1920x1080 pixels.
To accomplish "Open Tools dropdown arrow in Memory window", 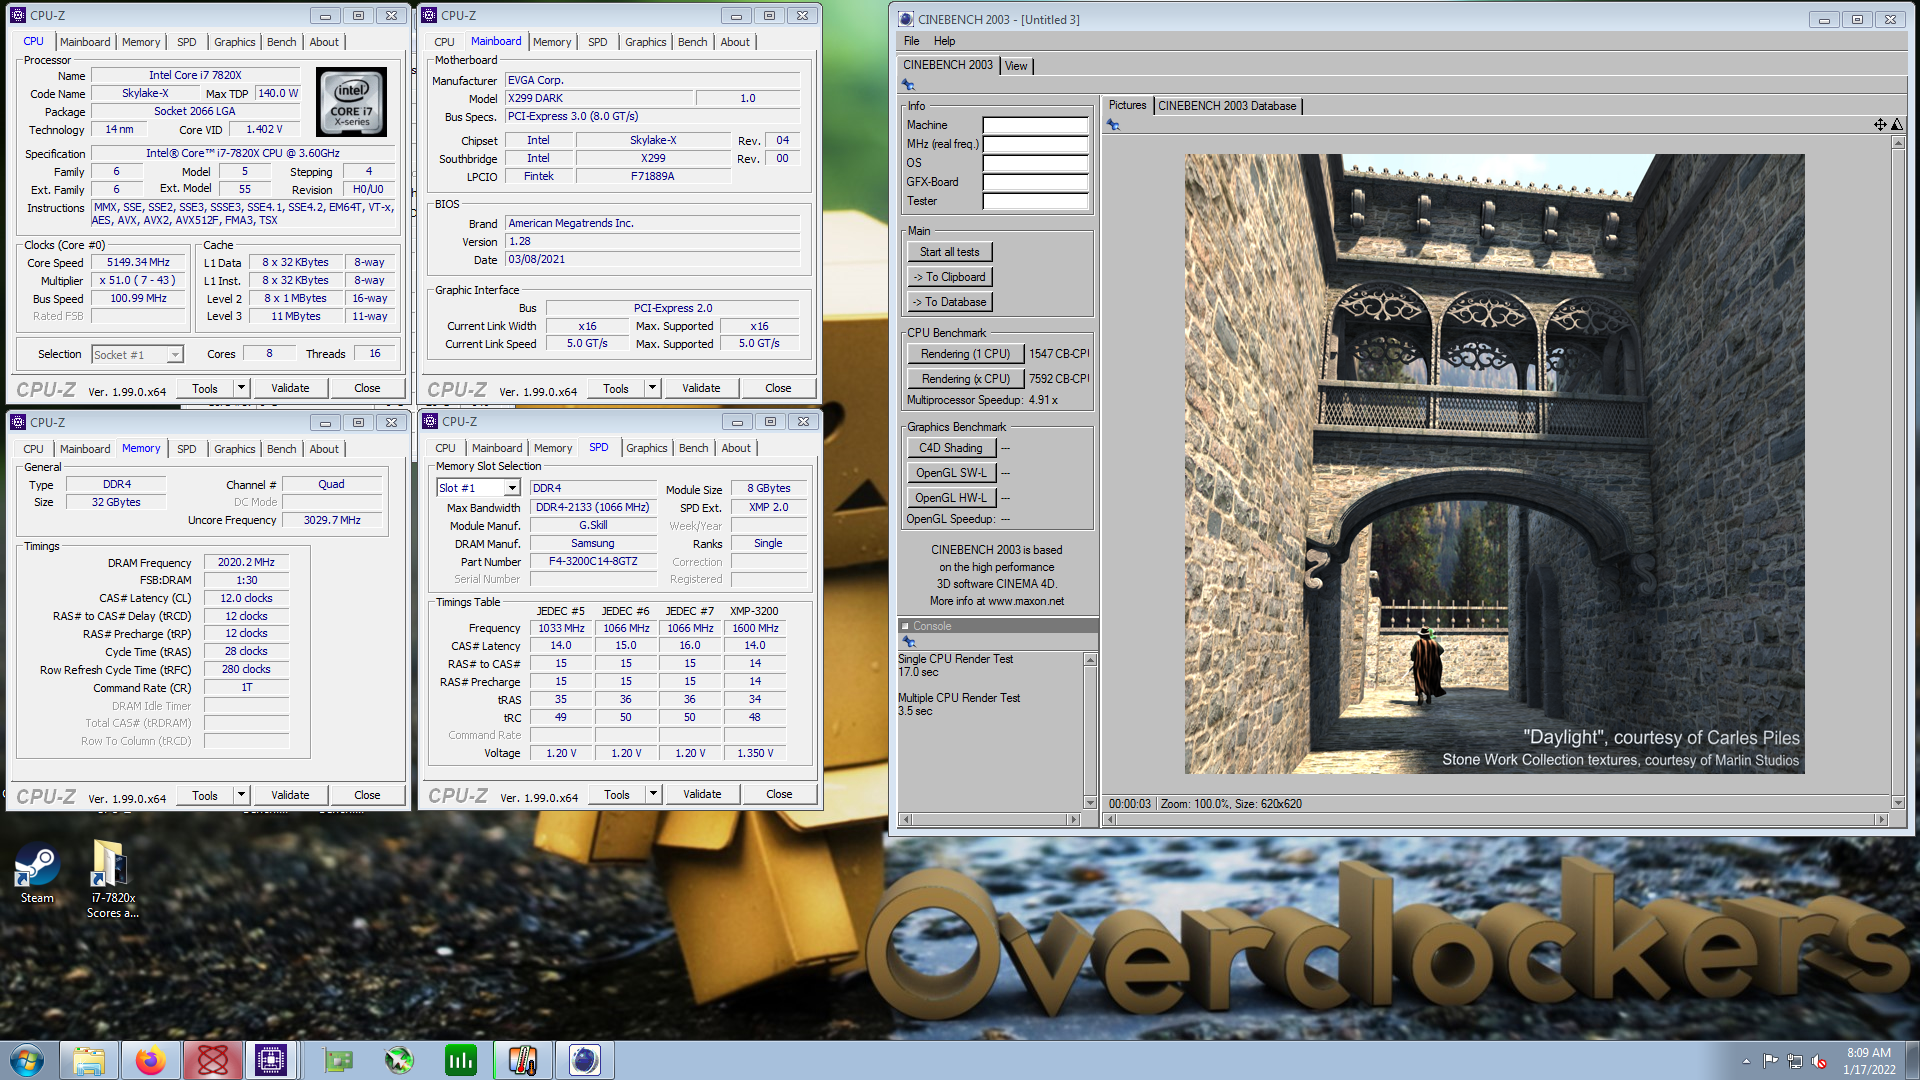I will click(241, 795).
